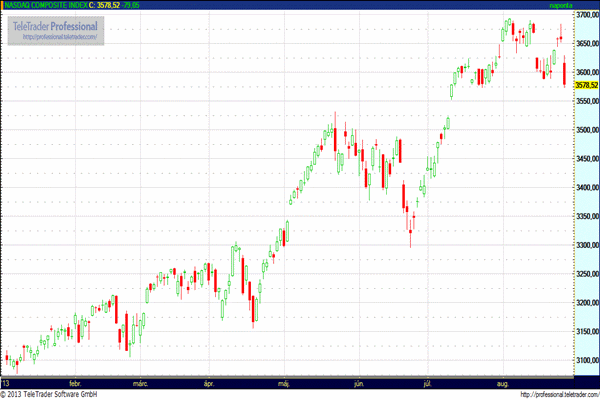
Task: Click the last red candle at right edge
Action: pos(565,72)
